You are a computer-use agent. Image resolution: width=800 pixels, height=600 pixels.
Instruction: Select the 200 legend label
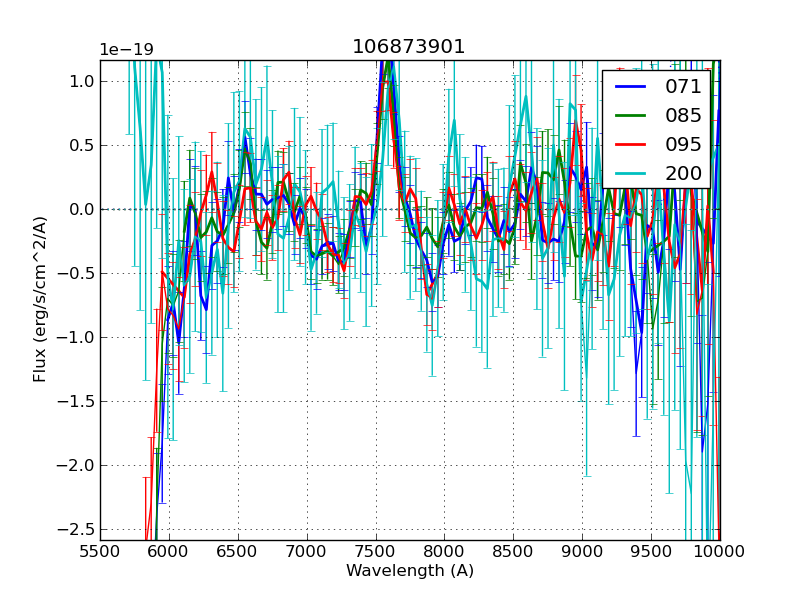point(683,173)
